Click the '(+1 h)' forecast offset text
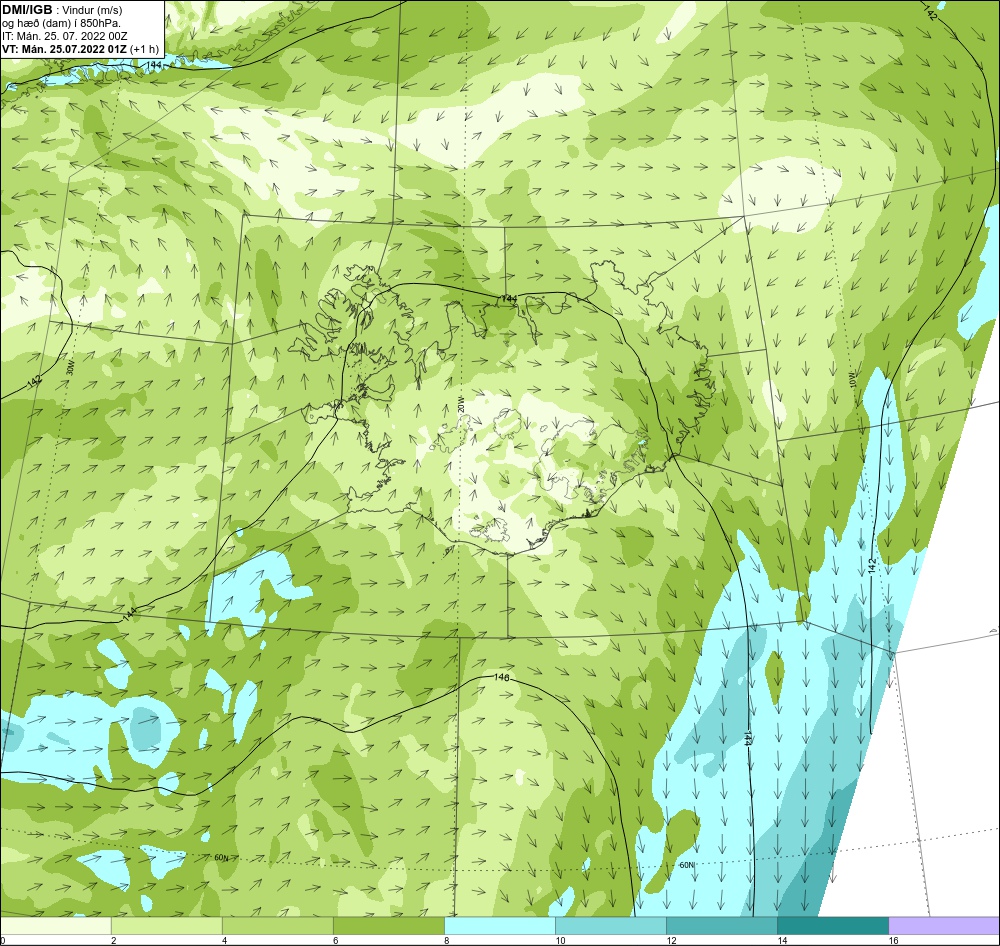Image resolution: width=1000 pixels, height=946 pixels. 144,49
